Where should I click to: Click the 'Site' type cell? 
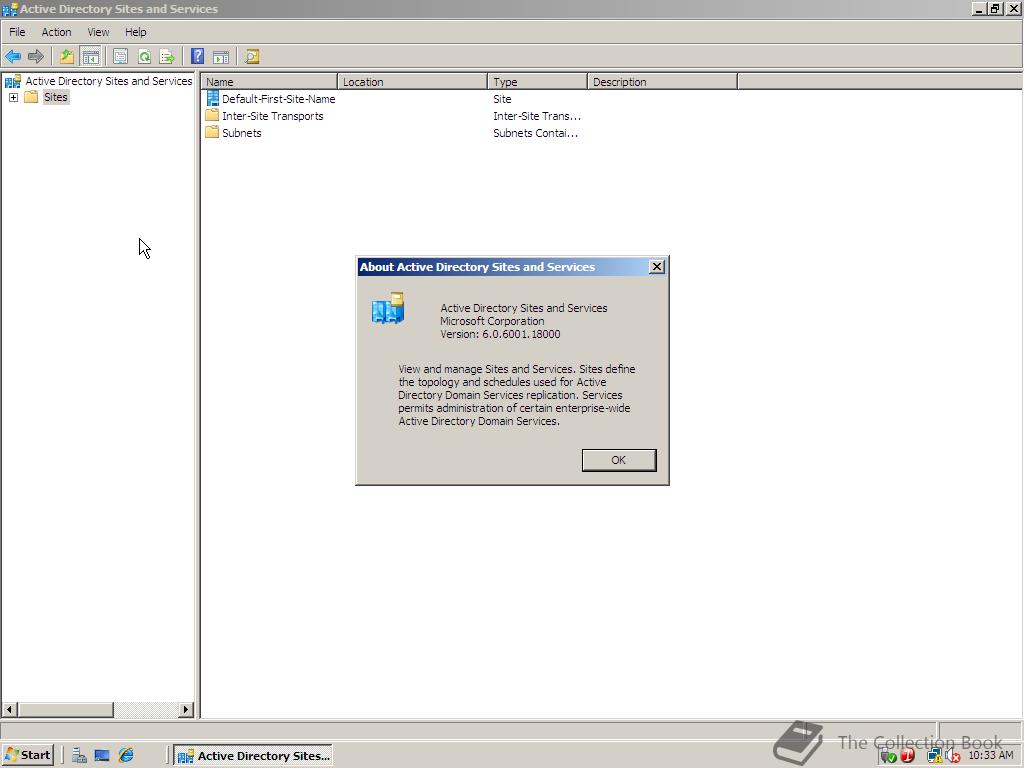[x=502, y=99]
